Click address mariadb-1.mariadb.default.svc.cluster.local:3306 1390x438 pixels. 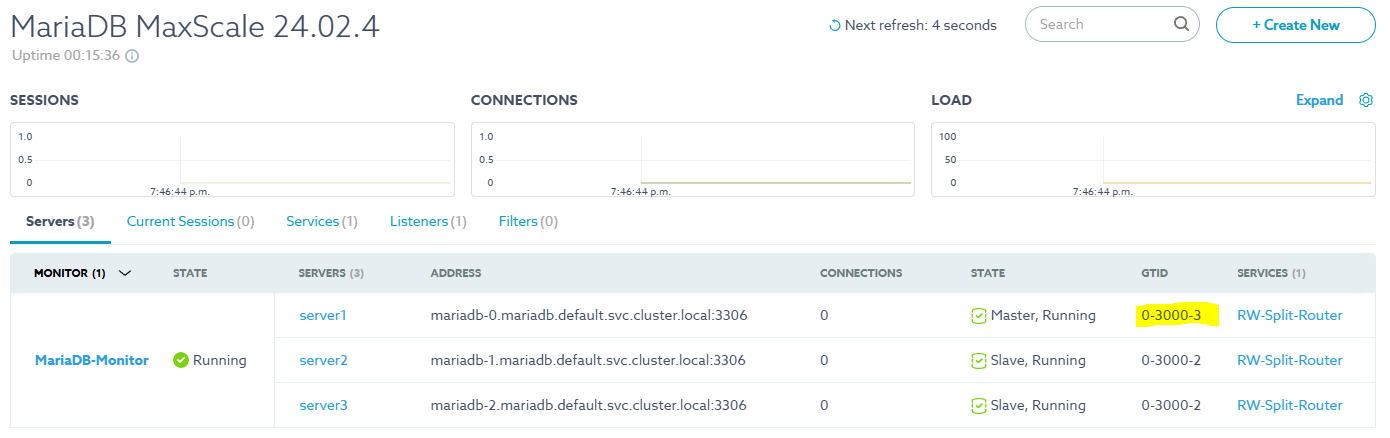click(x=589, y=360)
